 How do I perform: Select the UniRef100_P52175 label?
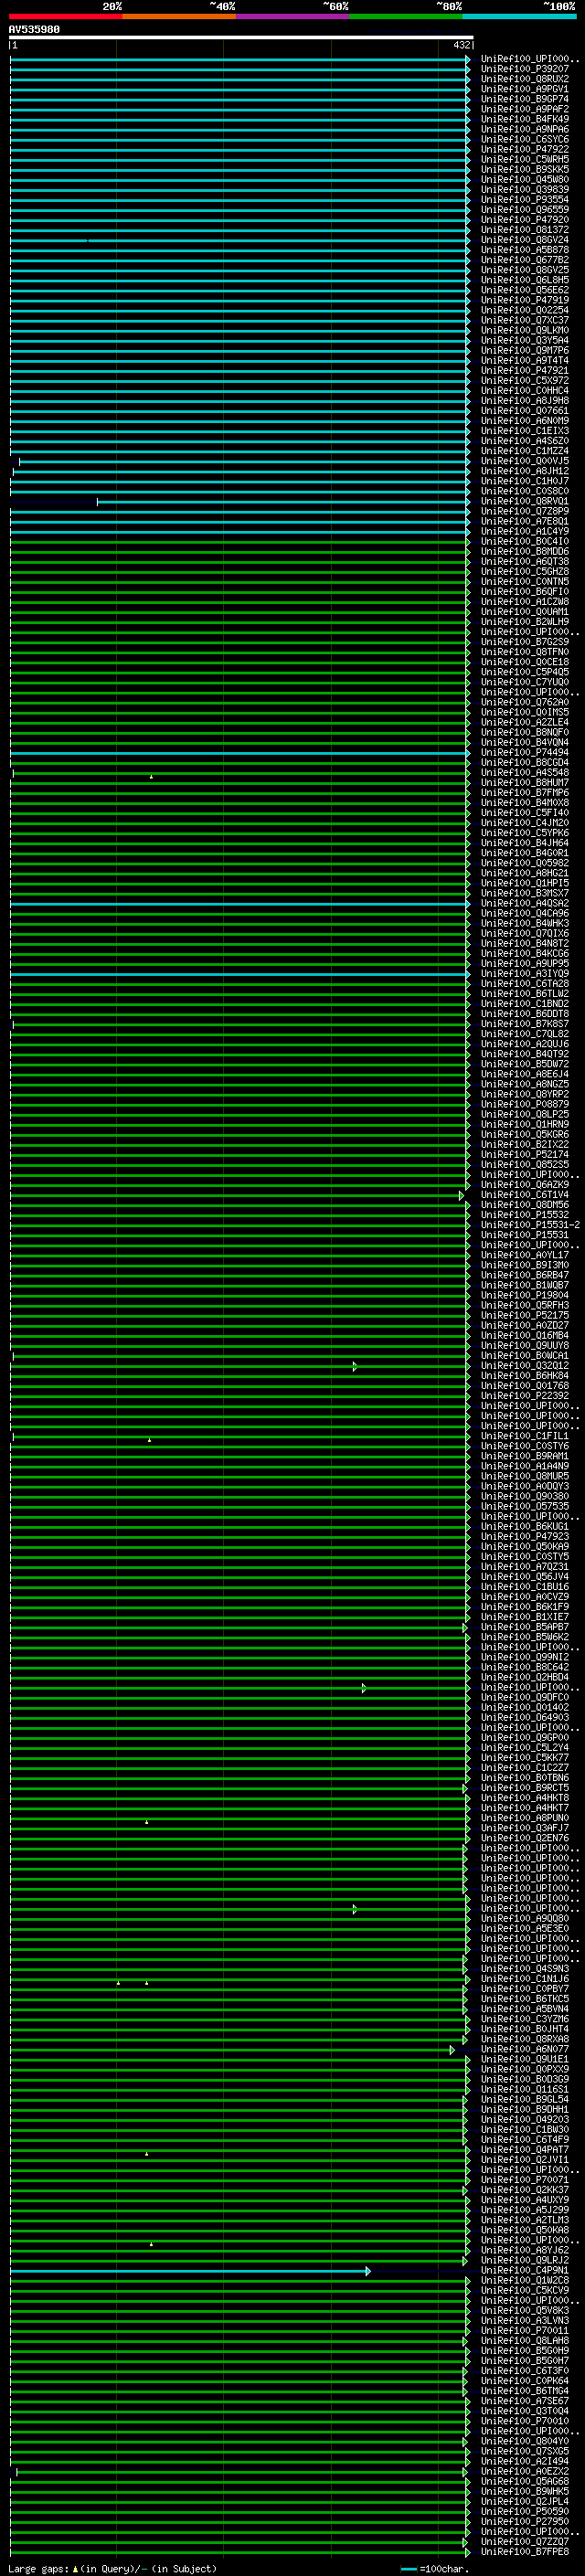pos(525,1315)
